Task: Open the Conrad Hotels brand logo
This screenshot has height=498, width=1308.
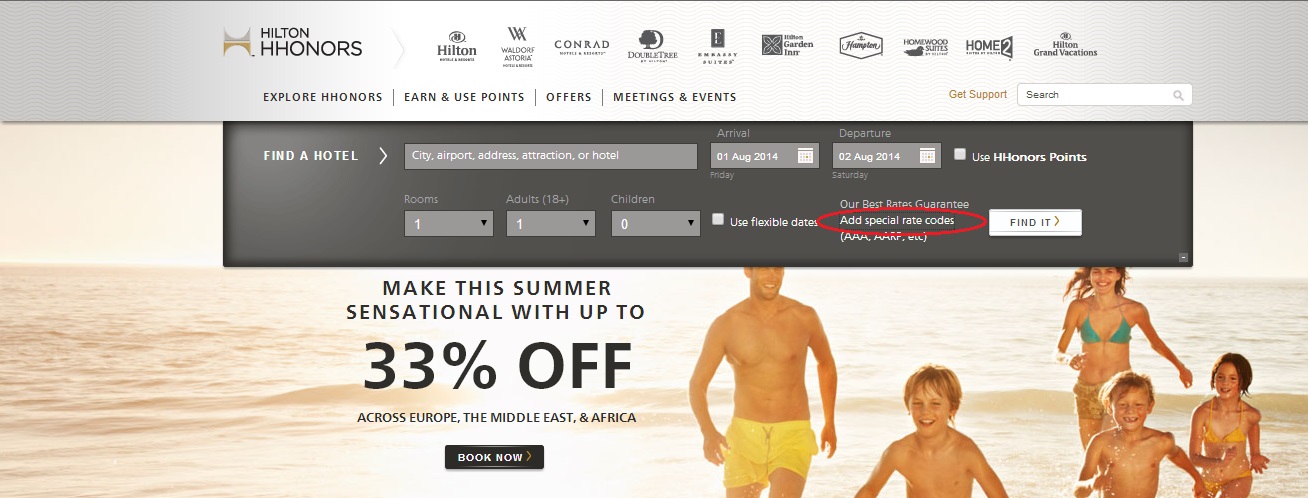Action: coord(581,46)
